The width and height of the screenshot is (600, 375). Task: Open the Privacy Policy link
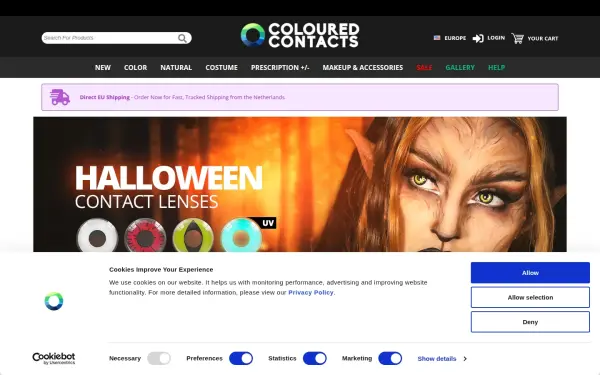(x=311, y=292)
